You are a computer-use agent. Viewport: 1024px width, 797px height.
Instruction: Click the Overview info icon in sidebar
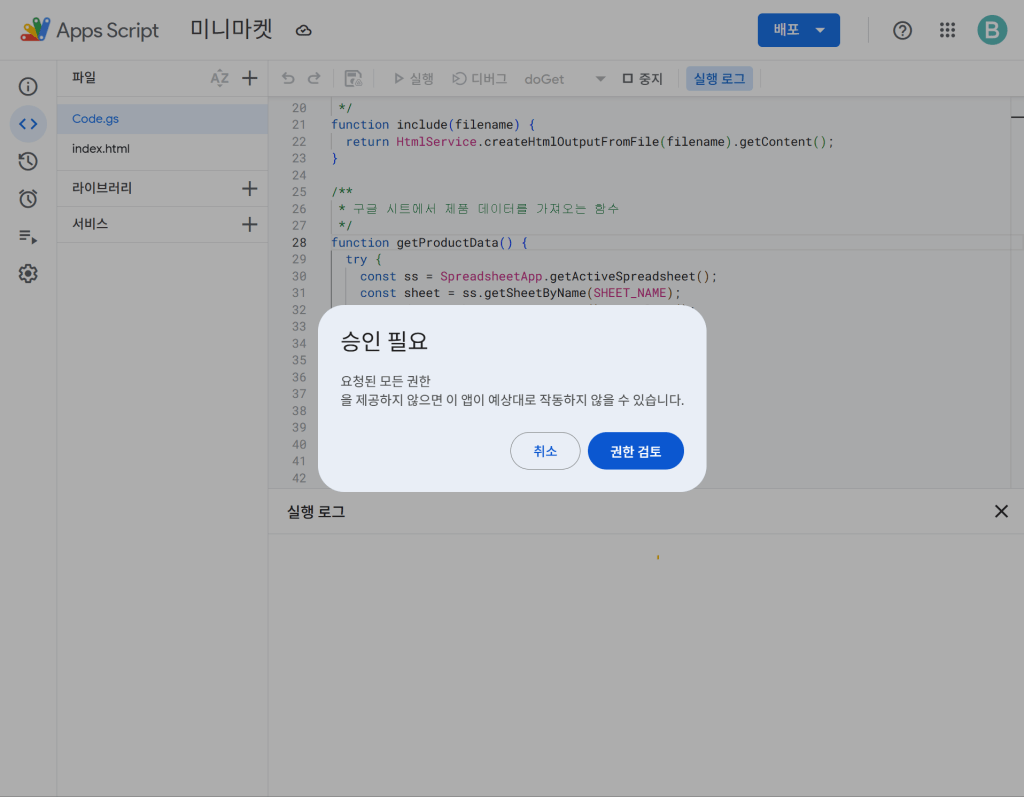tap(28, 87)
